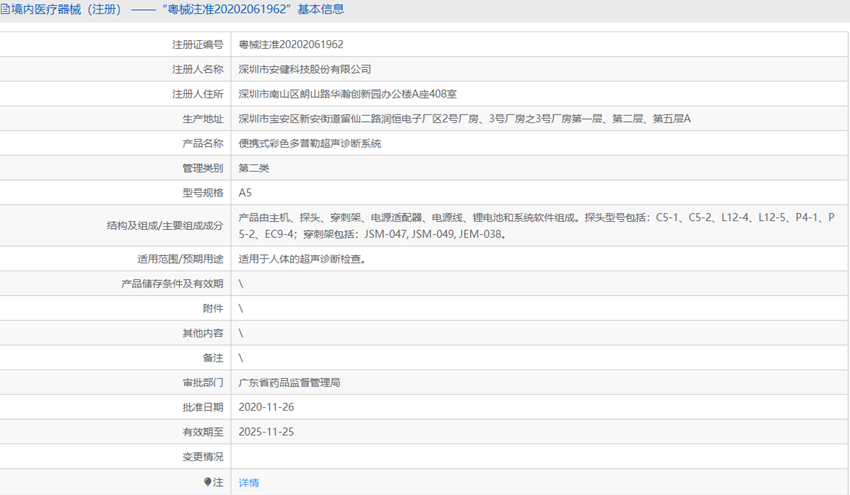The height and width of the screenshot is (495, 850).
Task: Select expiry date 2025-11-25
Action: [266, 432]
